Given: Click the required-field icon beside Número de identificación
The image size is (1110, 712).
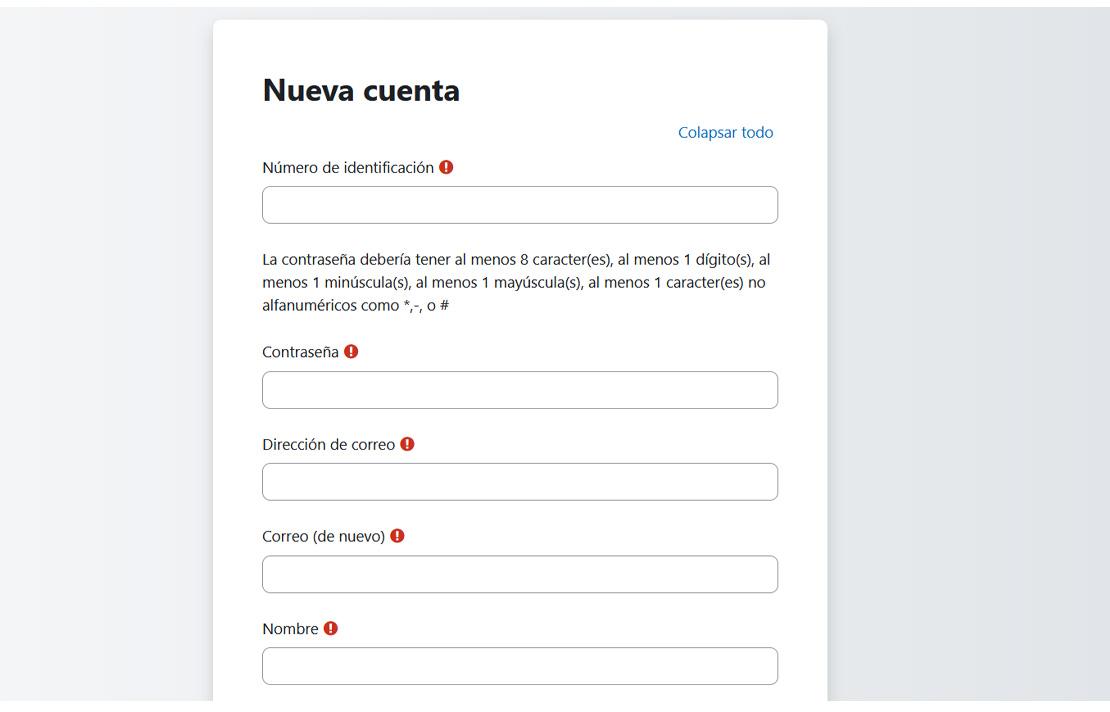Looking at the screenshot, I should coord(444,167).
